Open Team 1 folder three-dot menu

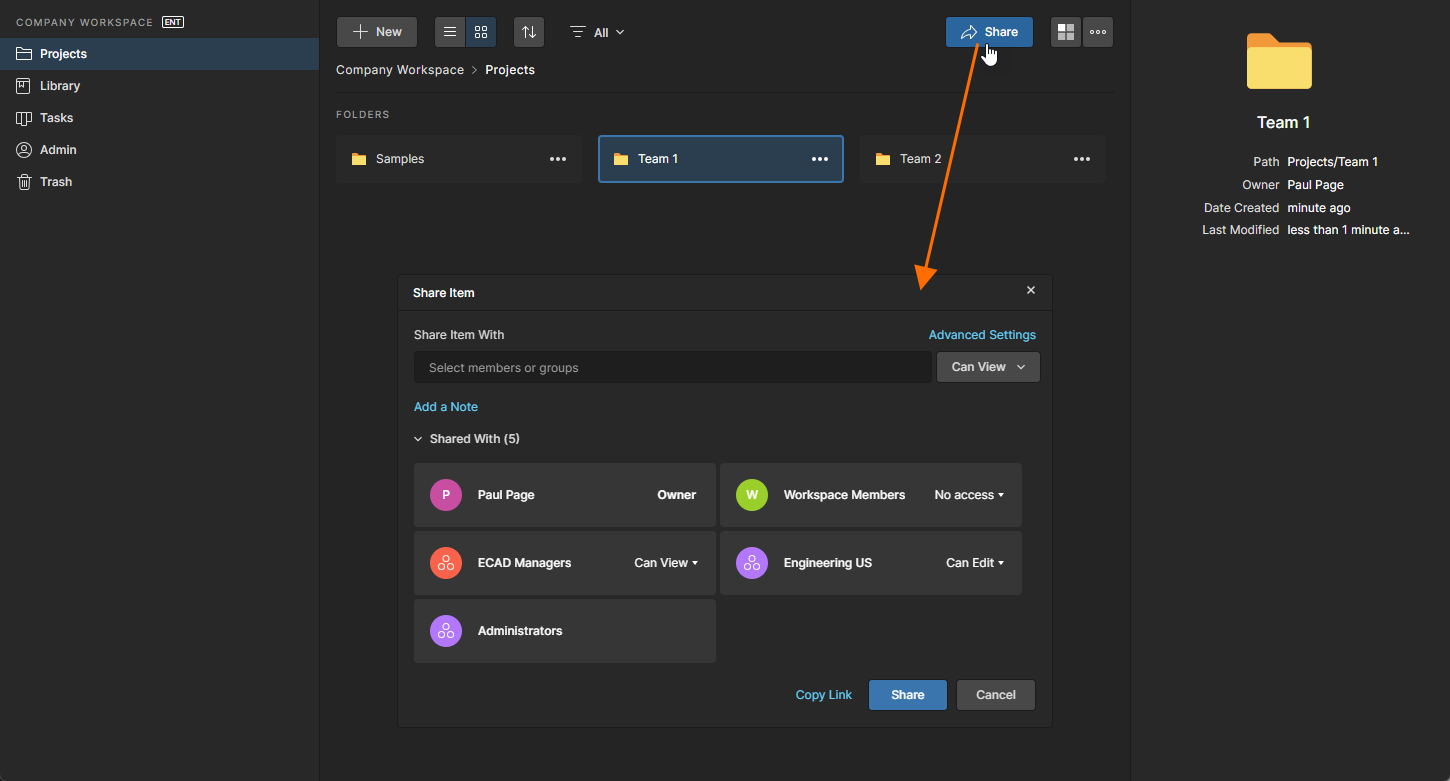(x=820, y=159)
